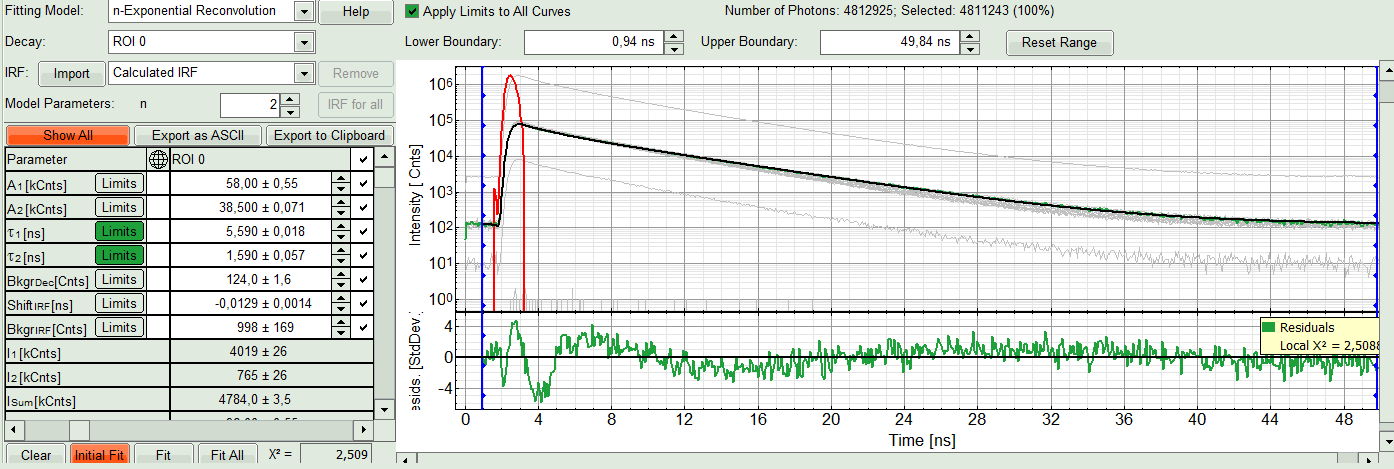Open green Limits button for τ1
Viewport: 1394px width, 469px height.
(119, 231)
